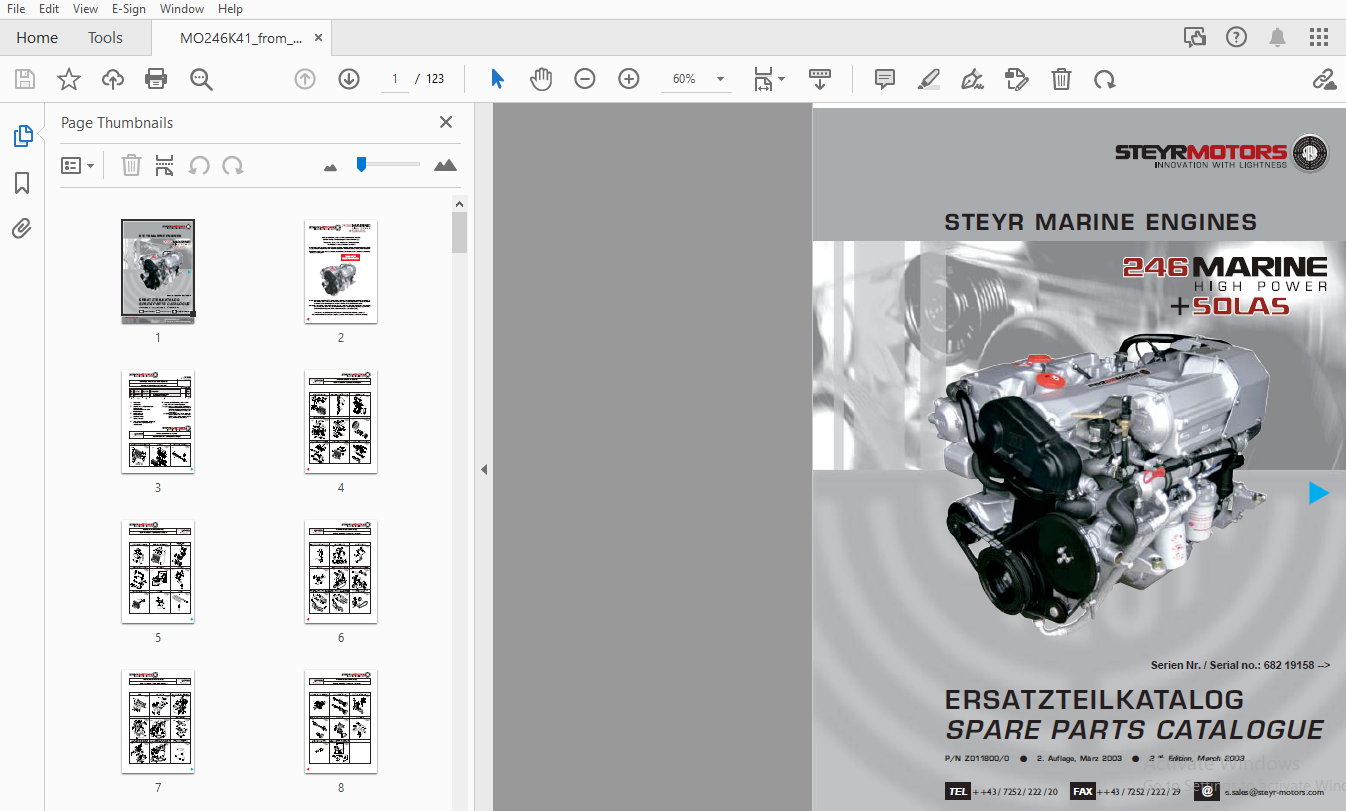1346x811 pixels.
Task: Select the page 6 thumbnail
Action: click(341, 572)
